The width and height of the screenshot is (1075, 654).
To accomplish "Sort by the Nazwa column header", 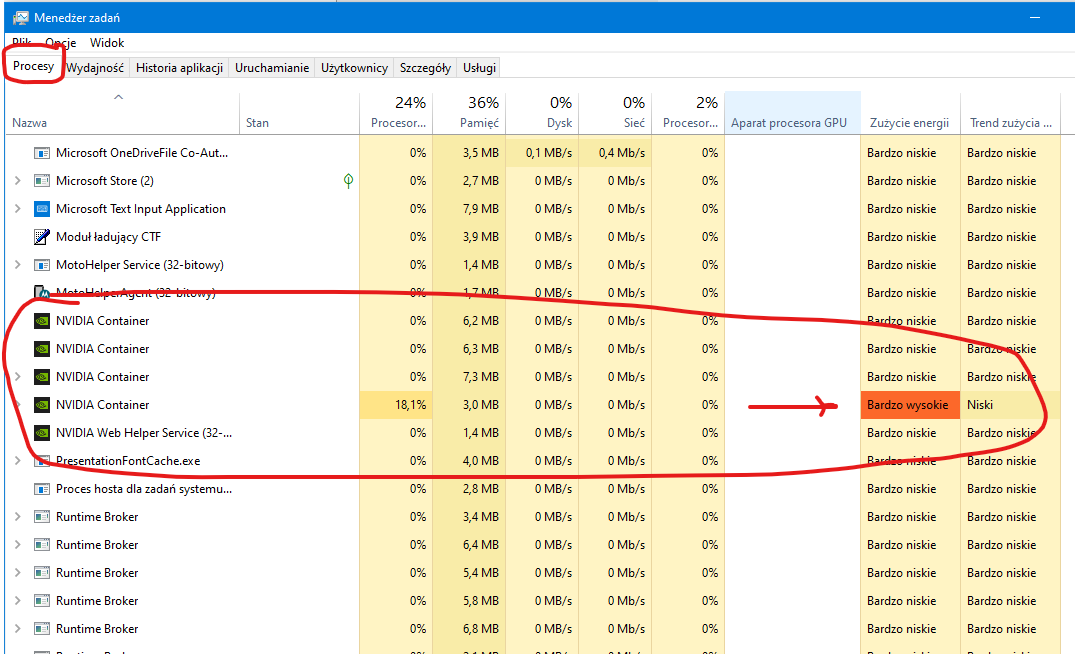I will [123, 113].
